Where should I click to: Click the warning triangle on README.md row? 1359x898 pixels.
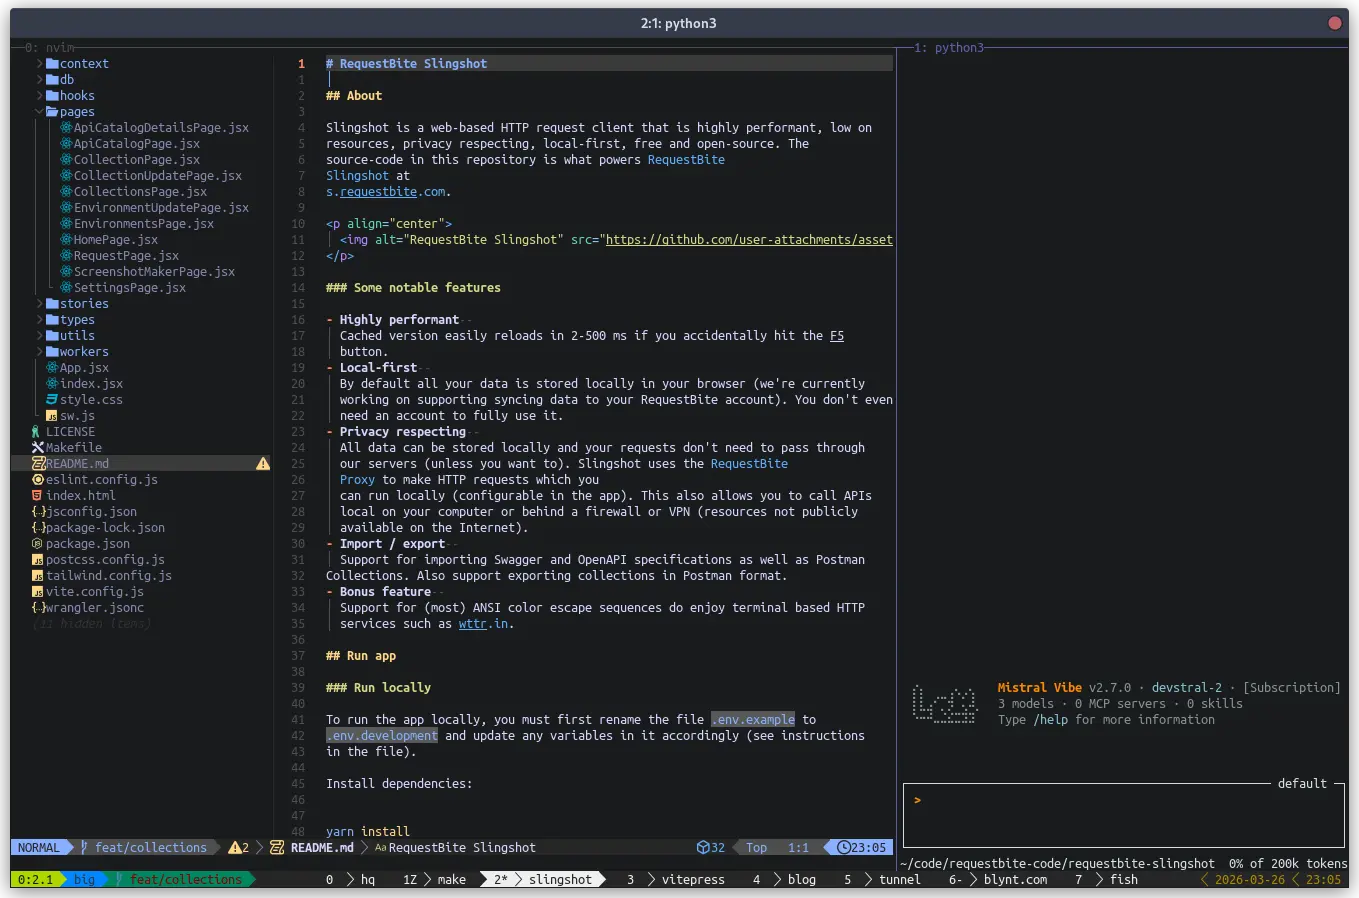pyautogui.click(x=261, y=463)
